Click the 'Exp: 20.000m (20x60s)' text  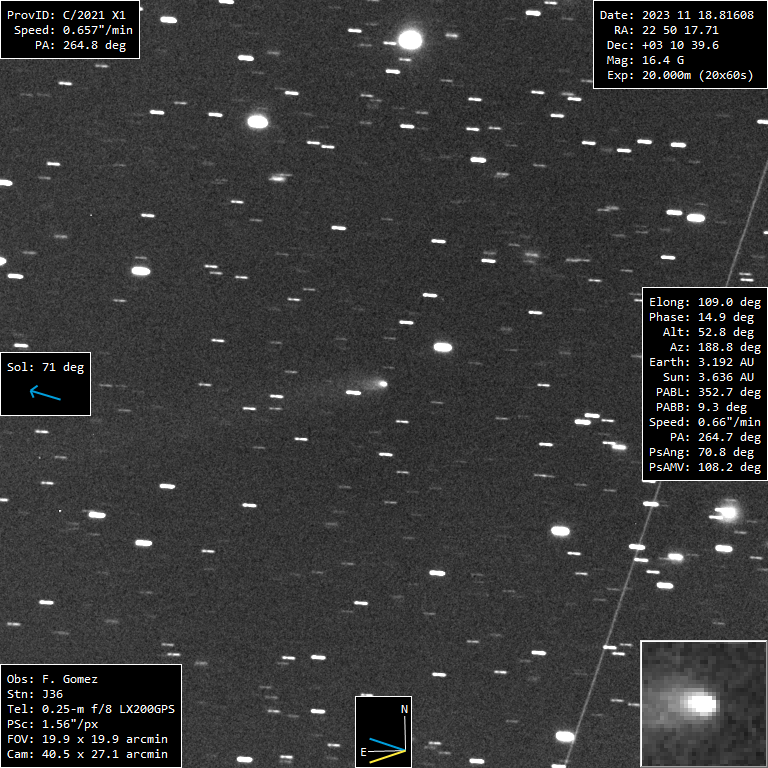coord(680,75)
